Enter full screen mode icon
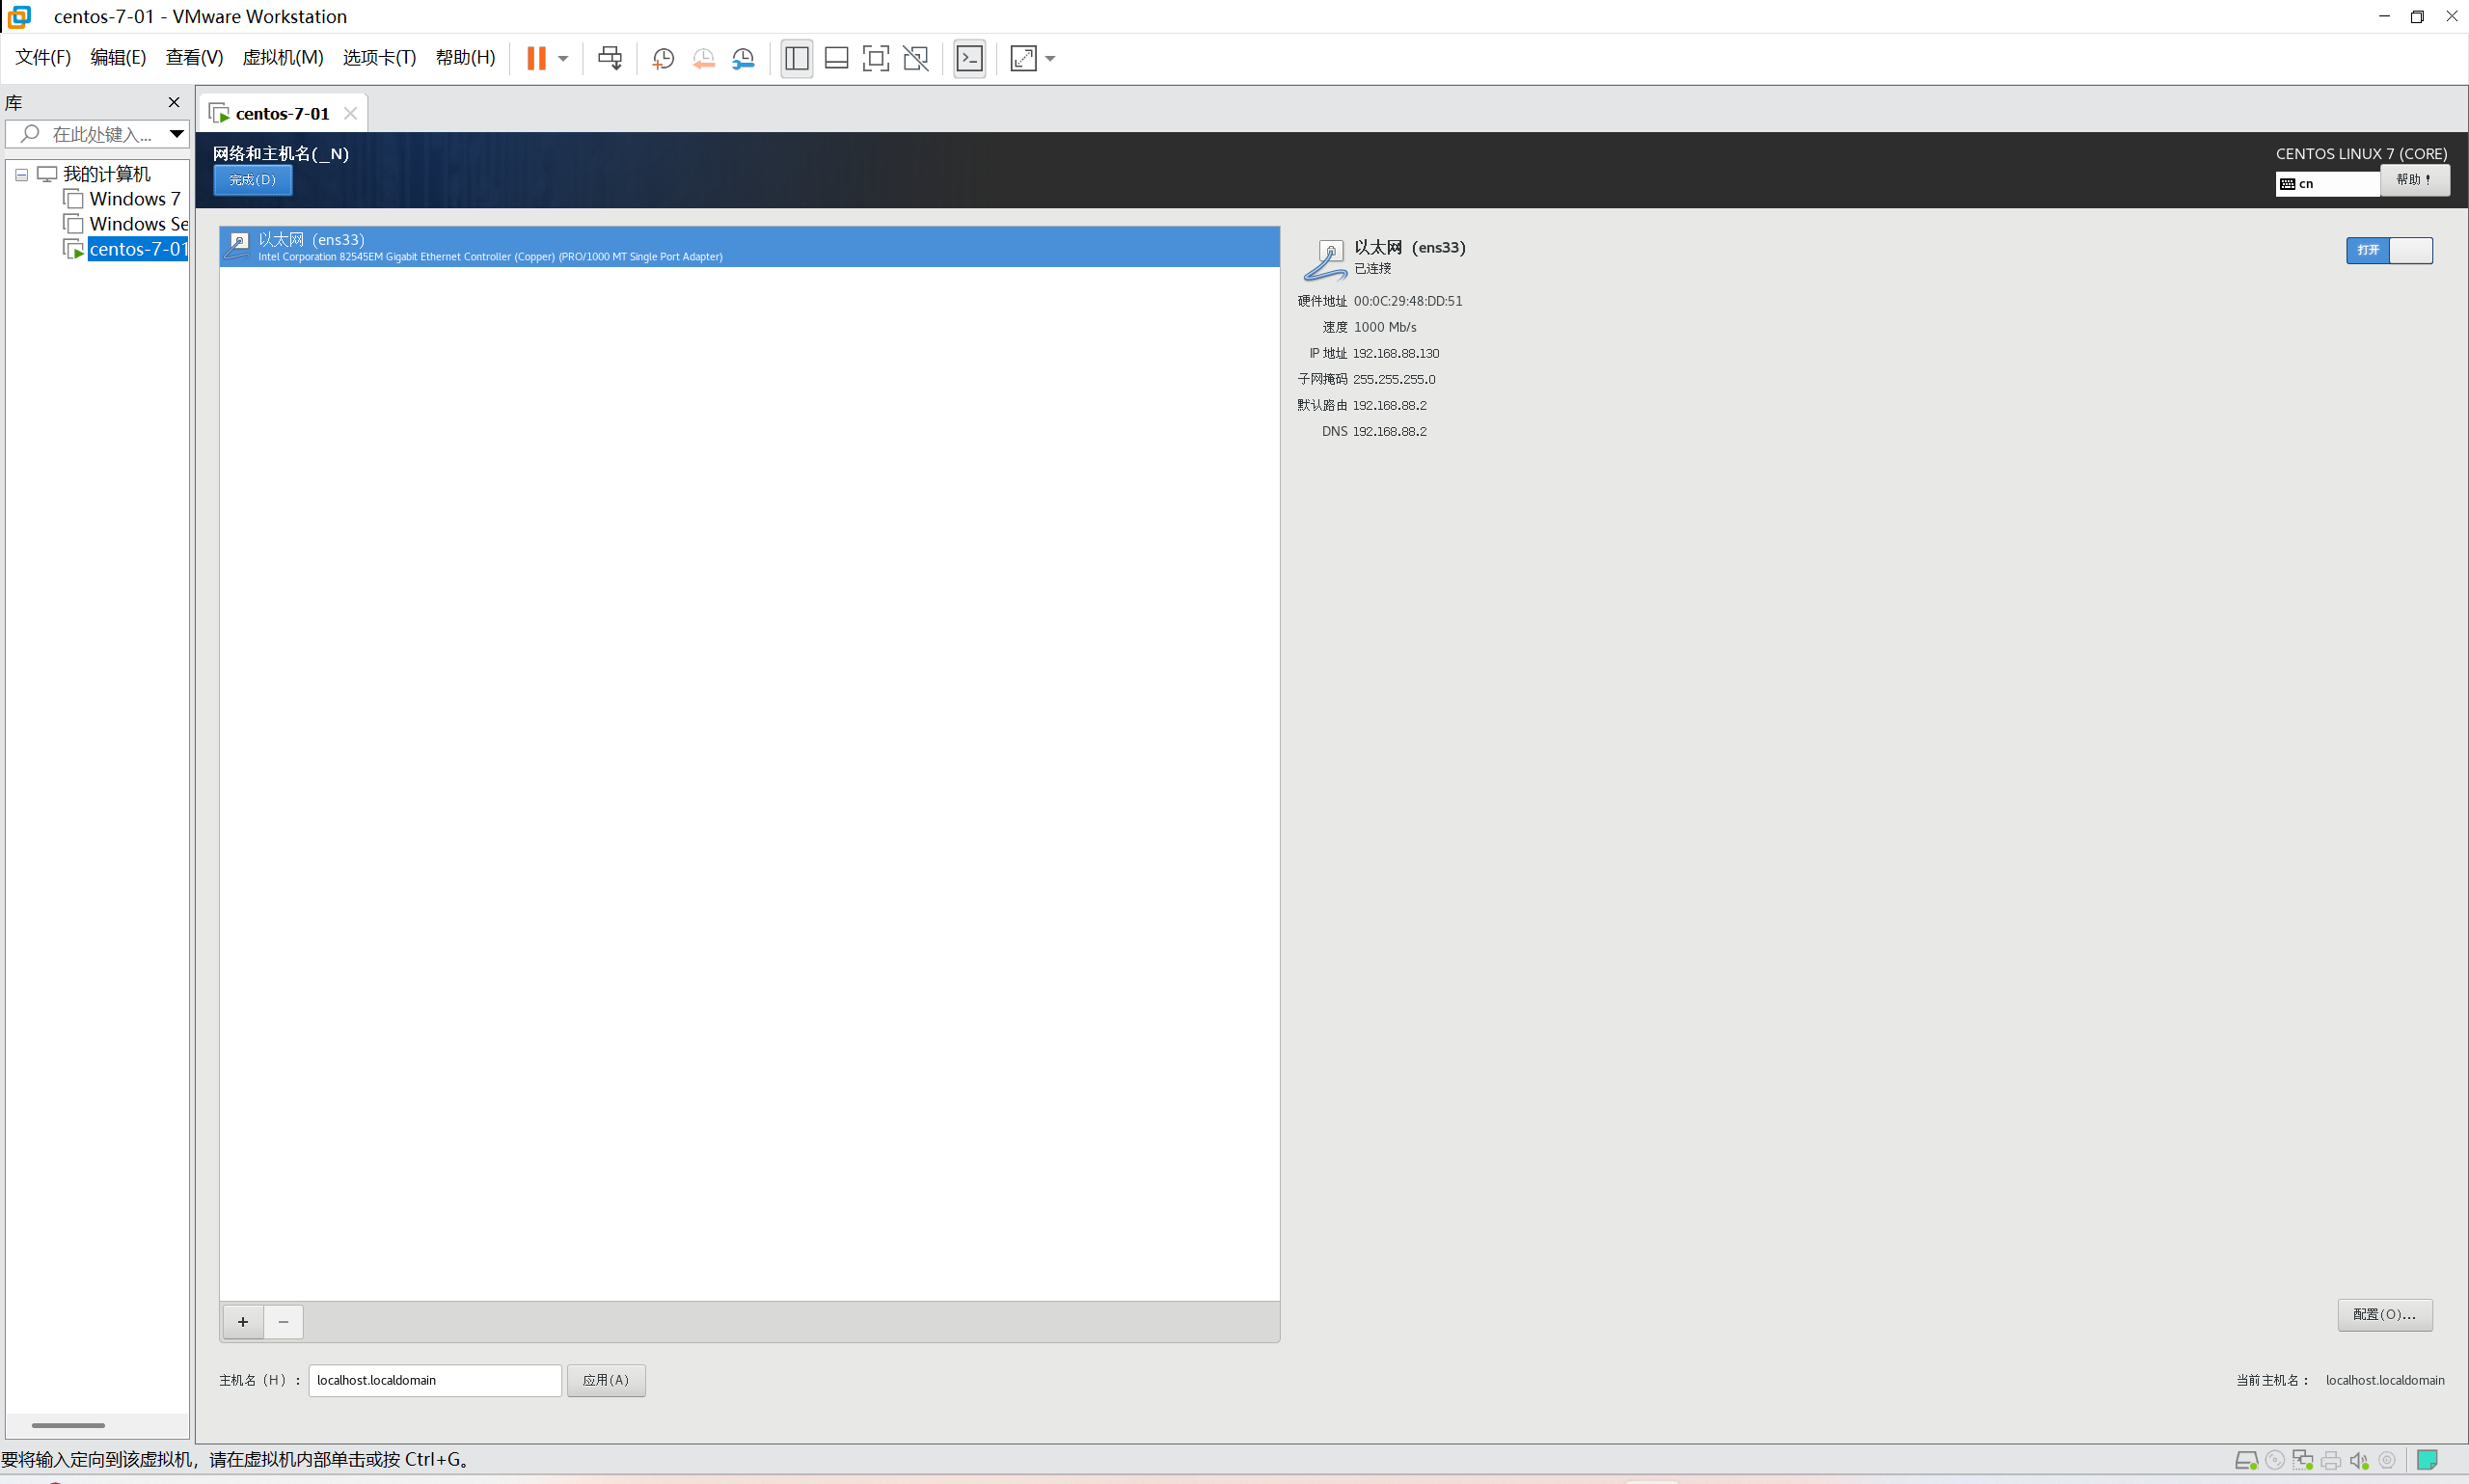The height and width of the screenshot is (1484, 2469). pos(875,58)
